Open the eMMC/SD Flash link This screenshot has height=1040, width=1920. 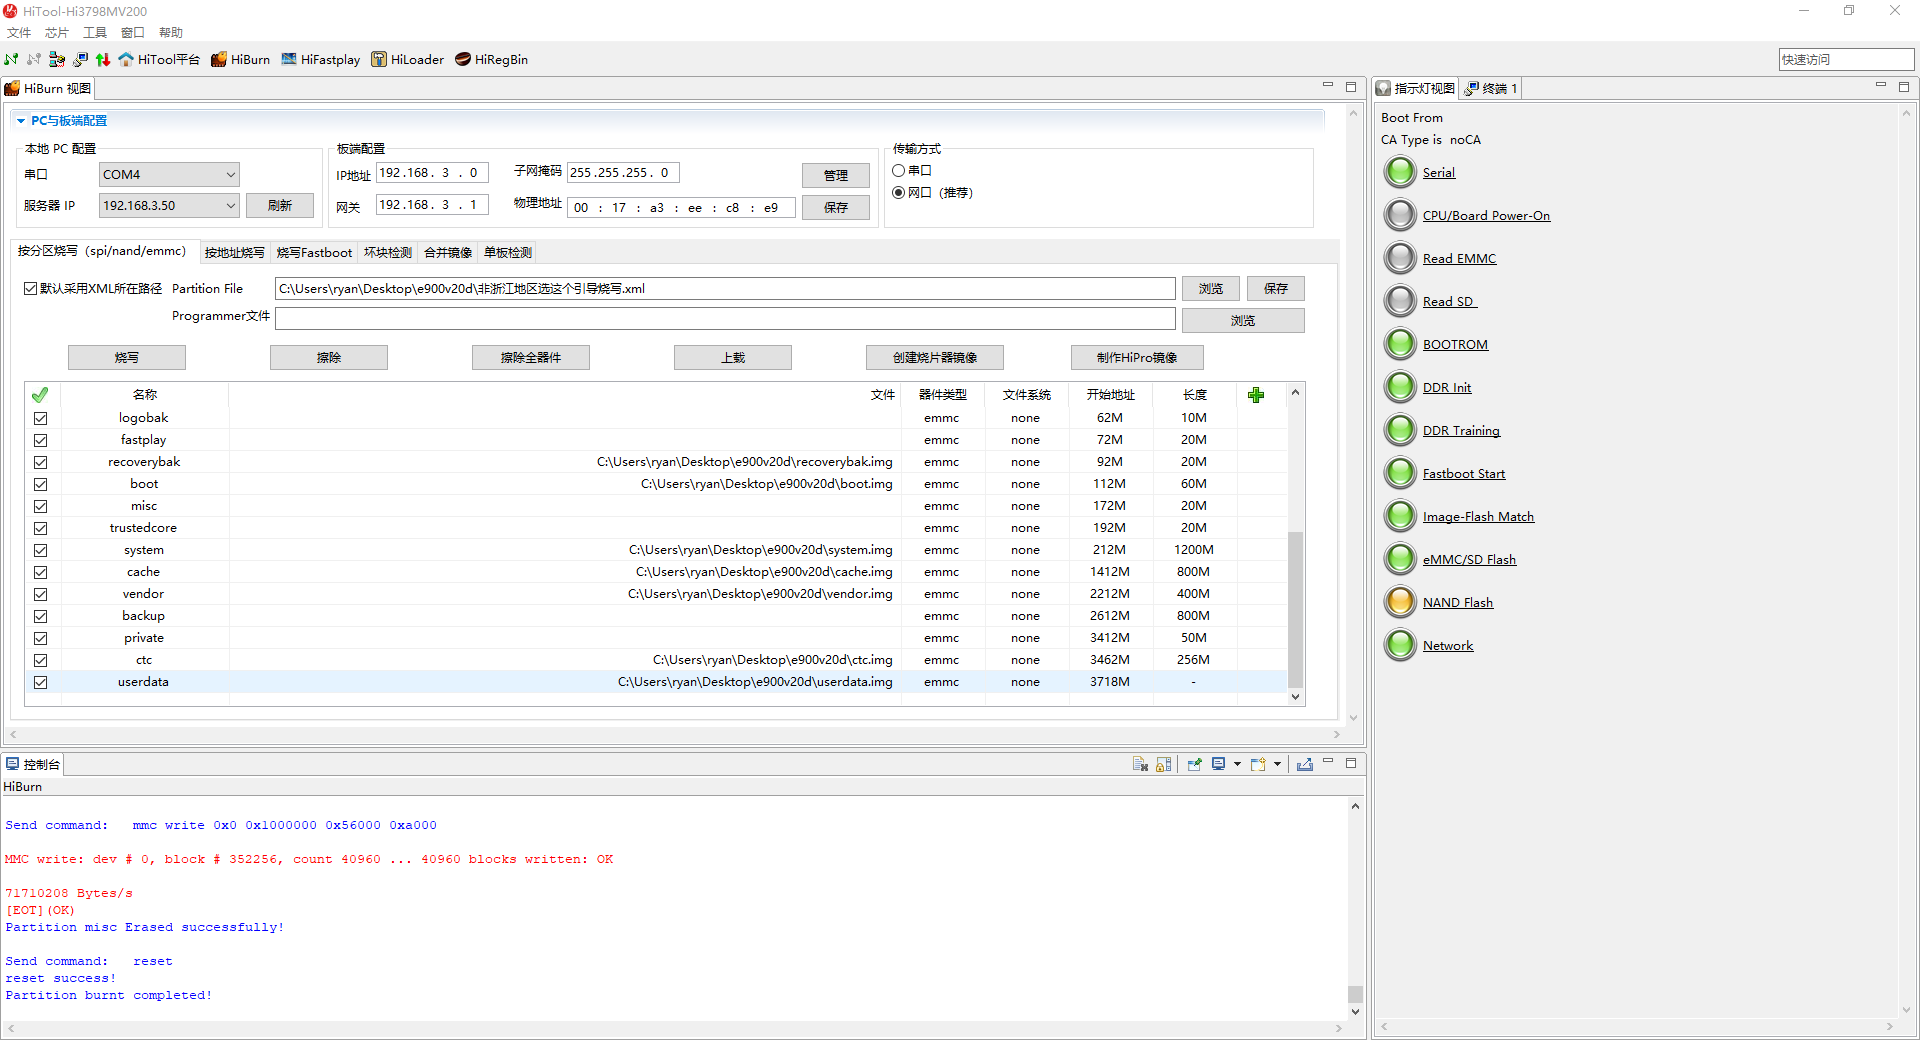[1469, 559]
